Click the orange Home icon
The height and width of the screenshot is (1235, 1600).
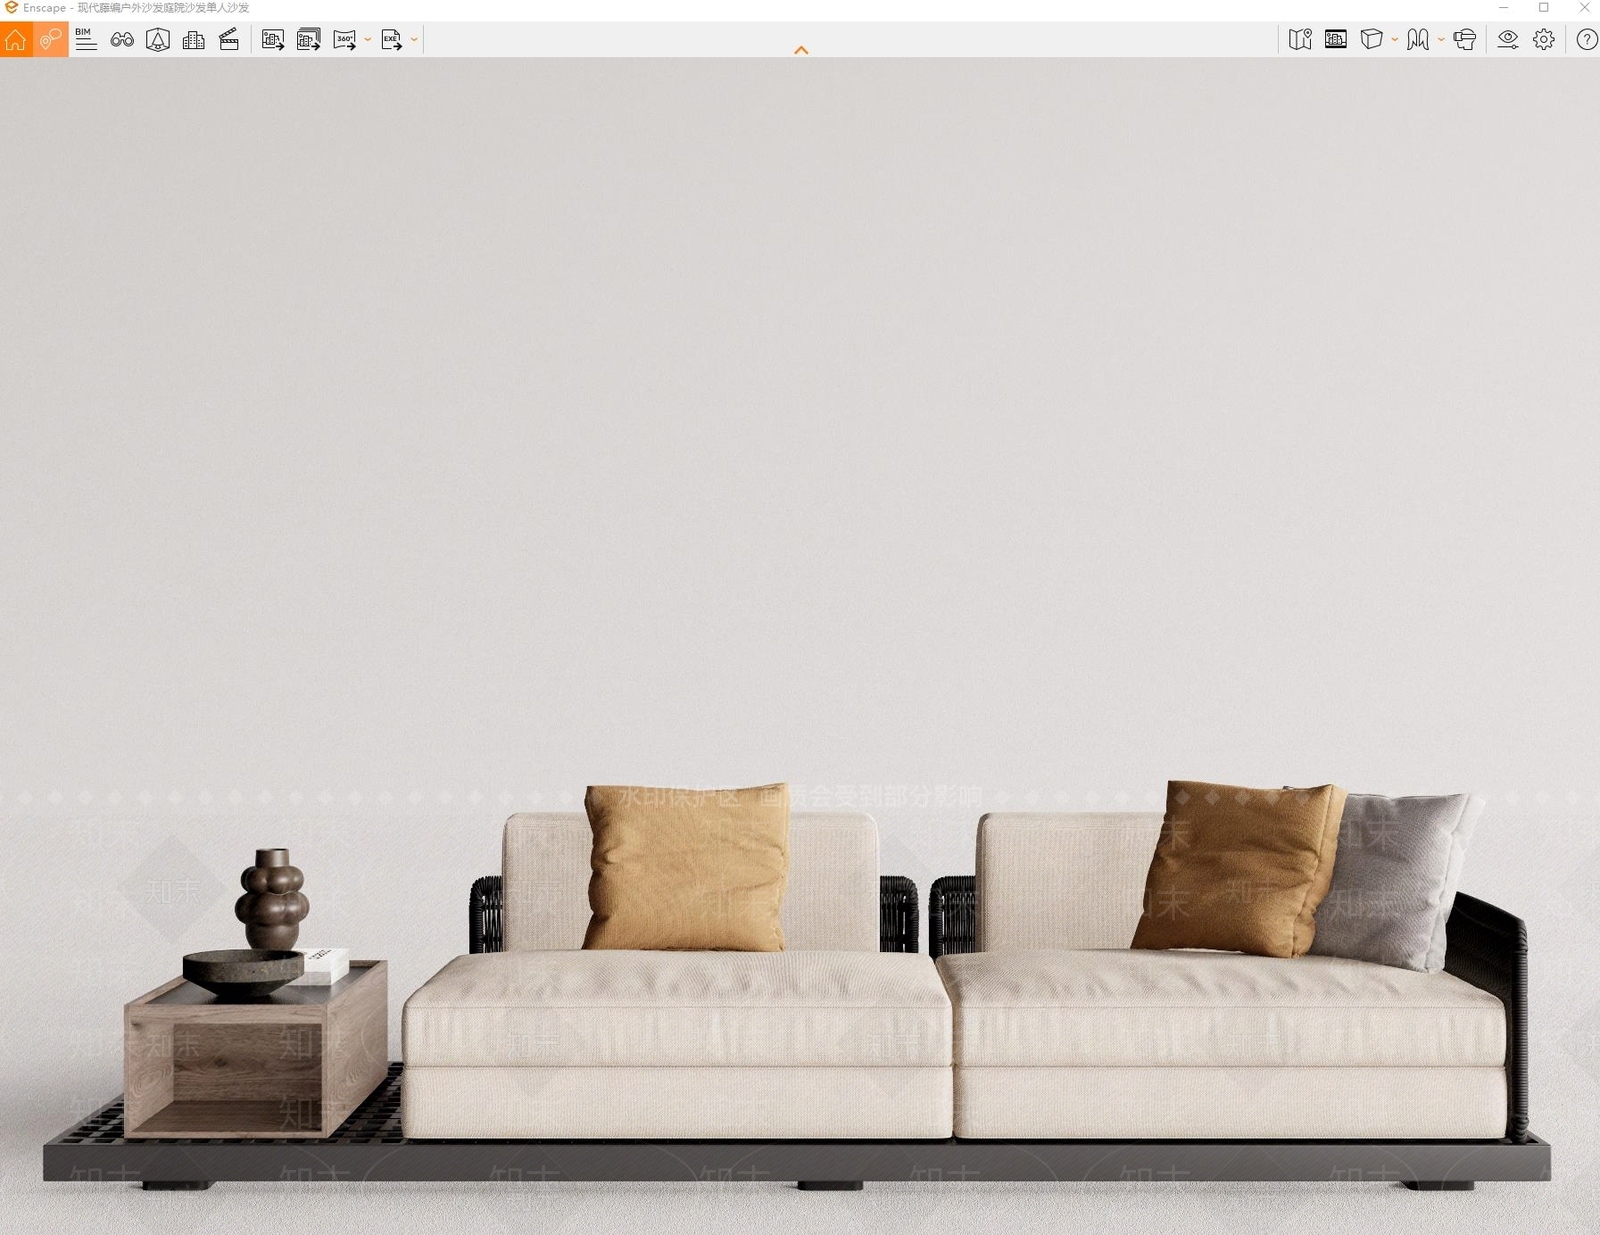point(16,40)
